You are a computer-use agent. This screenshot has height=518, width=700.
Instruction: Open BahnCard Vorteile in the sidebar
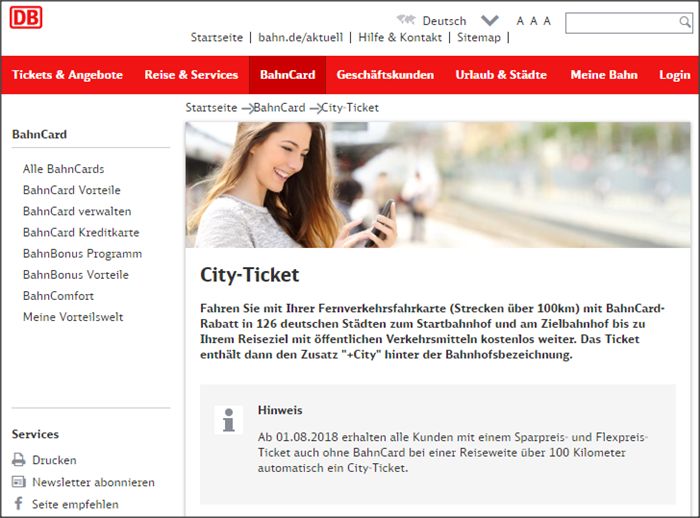tap(72, 190)
